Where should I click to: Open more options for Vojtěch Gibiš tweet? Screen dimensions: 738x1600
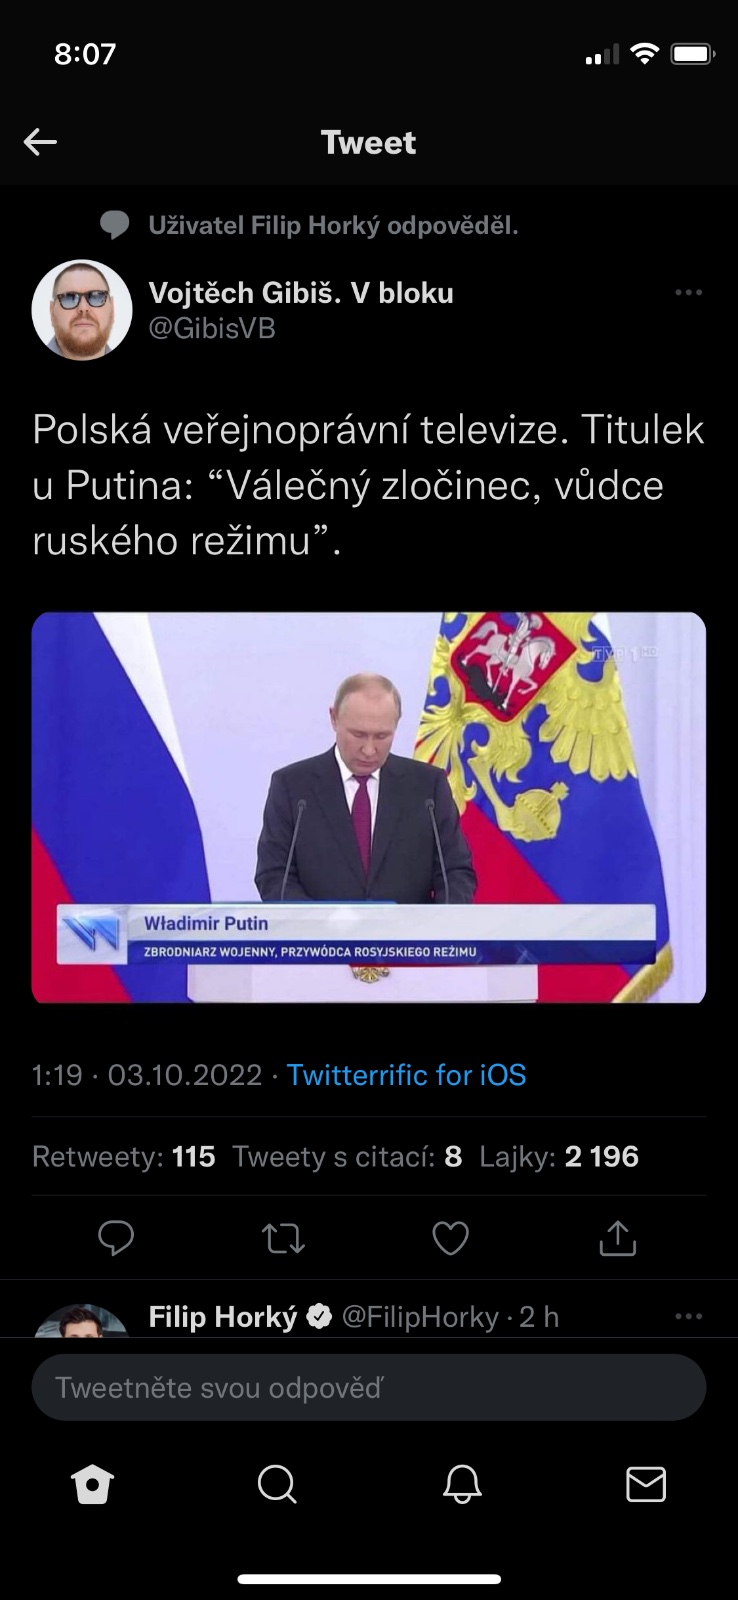688,293
